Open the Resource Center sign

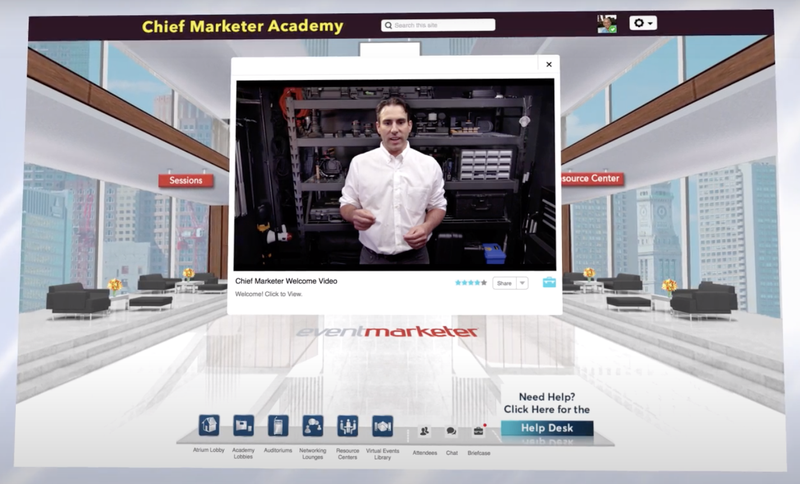[592, 179]
